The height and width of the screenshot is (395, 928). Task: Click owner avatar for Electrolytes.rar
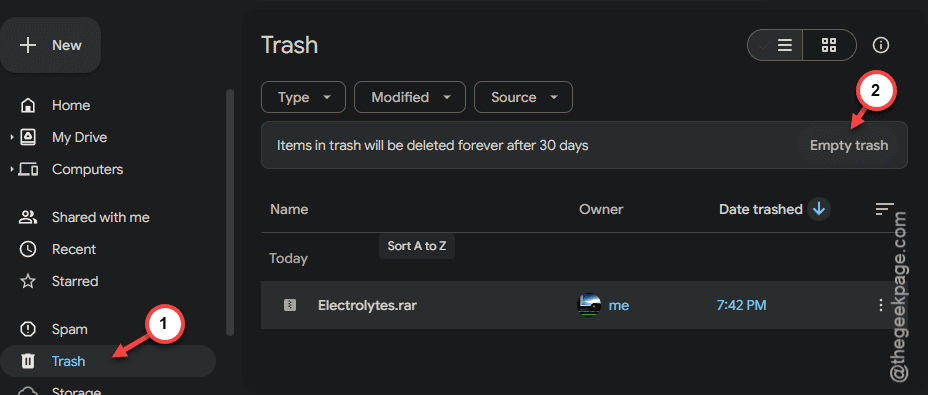[589, 306]
